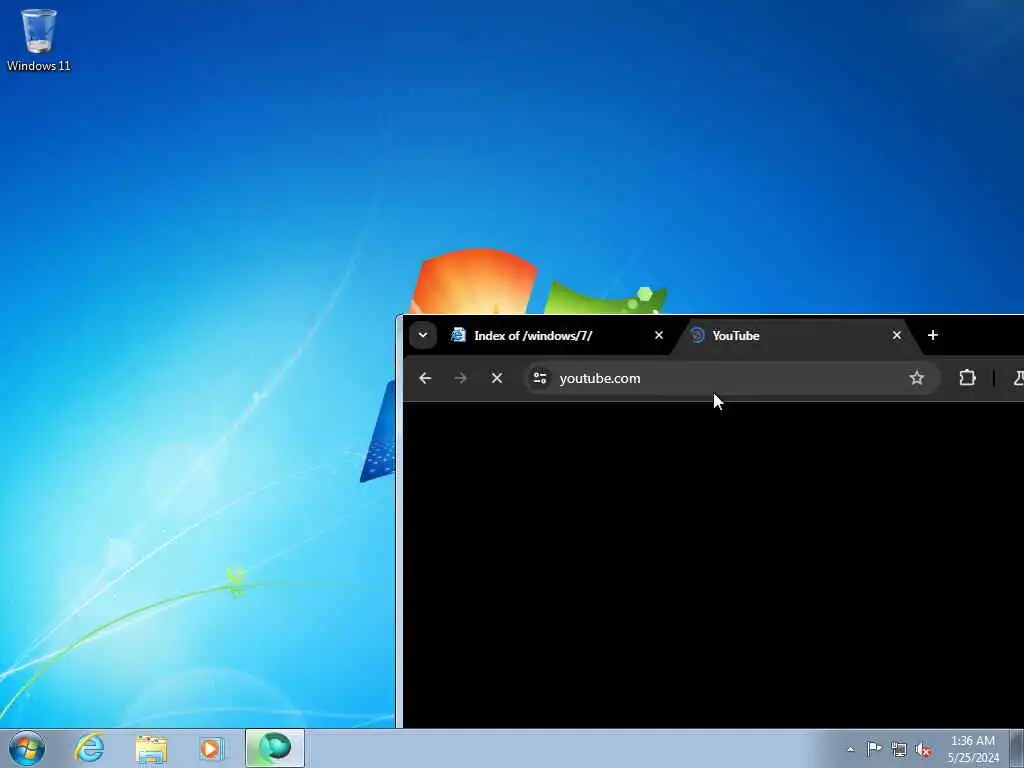
Task: Launch Windows Media Player from the taskbar
Action: pos(212,748)
